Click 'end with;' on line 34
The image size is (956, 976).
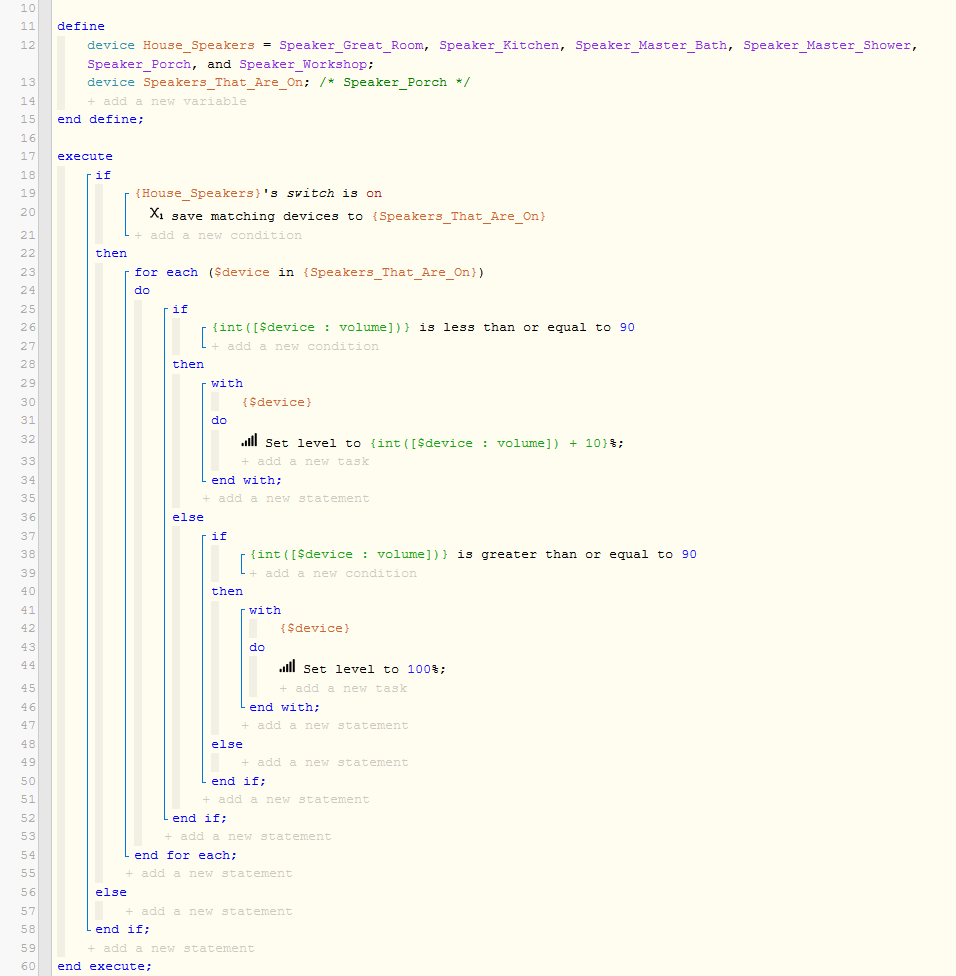(246, 481)
